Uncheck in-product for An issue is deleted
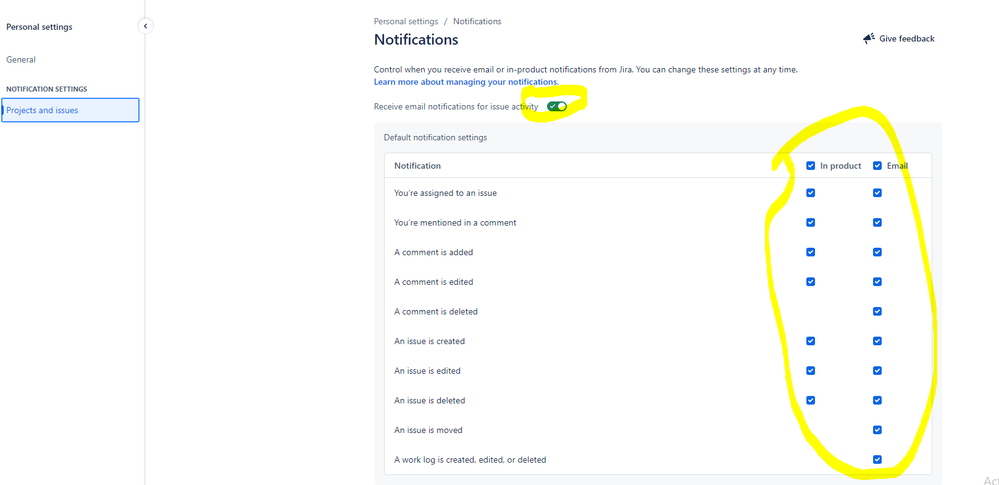 pos(810,400)
